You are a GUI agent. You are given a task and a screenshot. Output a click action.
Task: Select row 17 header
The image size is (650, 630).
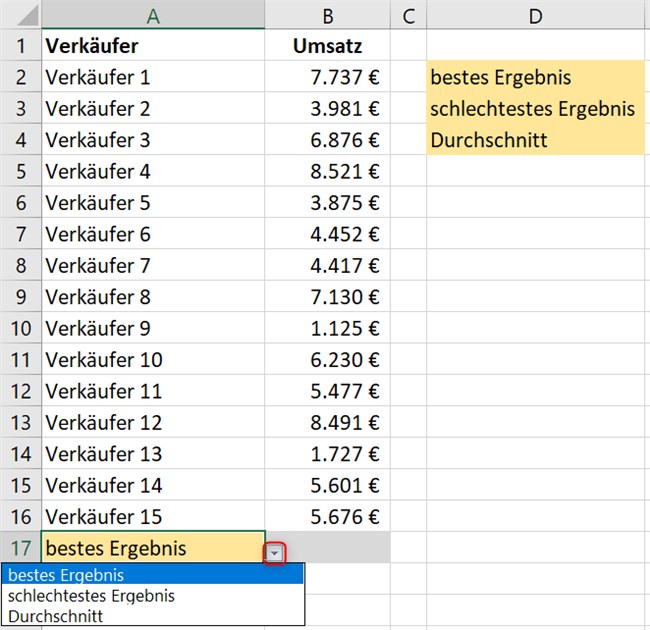pos(21,548)
